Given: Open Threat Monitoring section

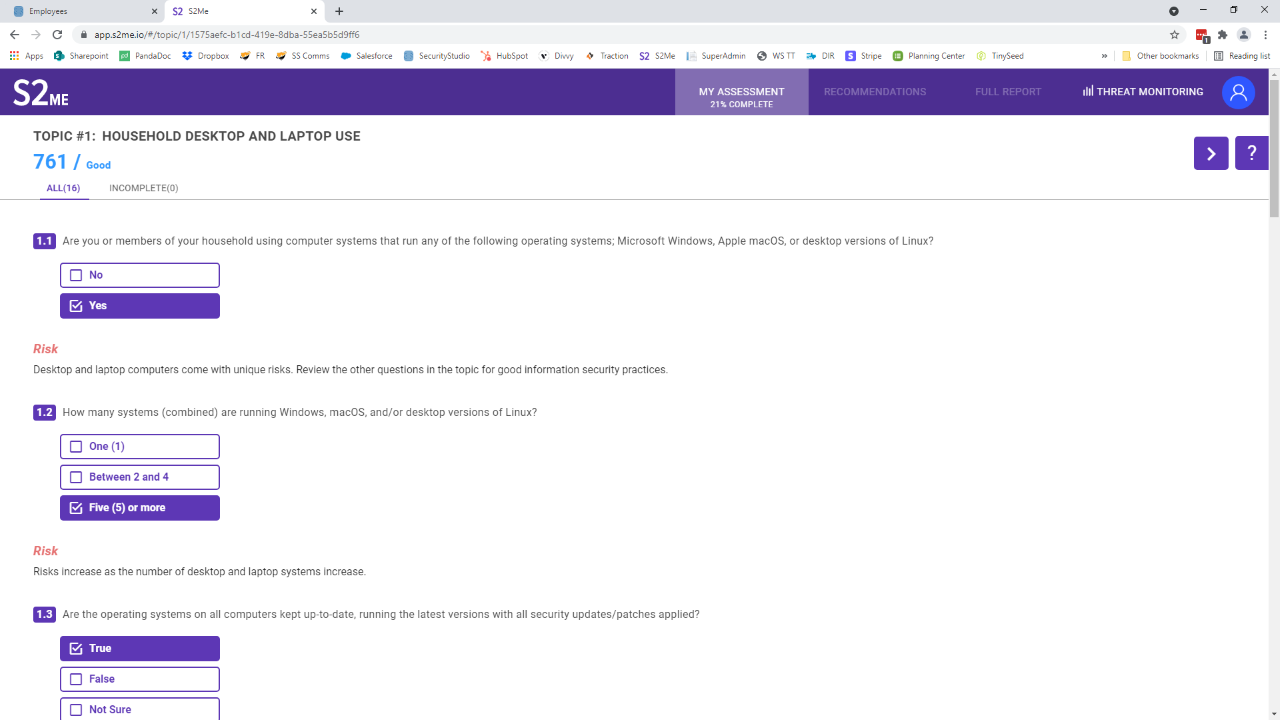Looking at the screenshot, I should (x=1142, y=91).
